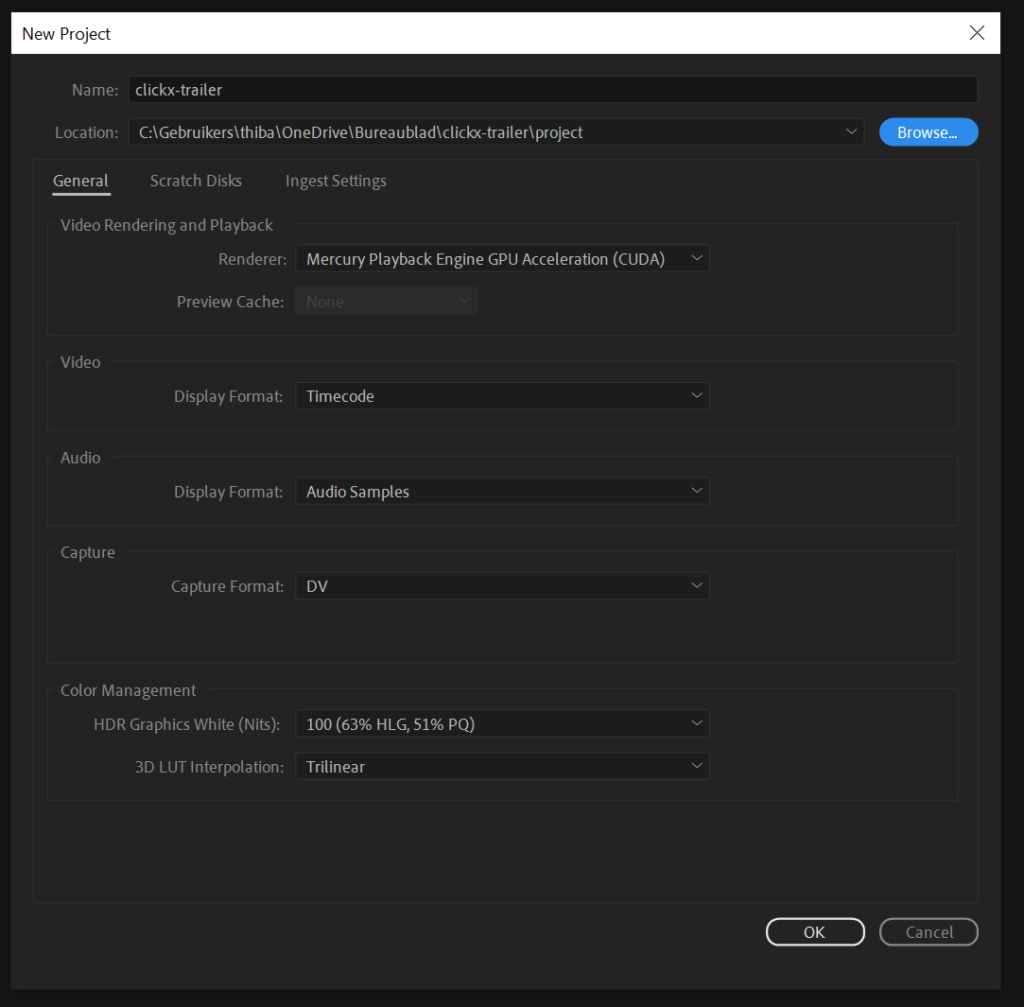This screenshot has height=1007, width=1024.
Task: Open the Renderer dropdown
Action: (502, 259)
